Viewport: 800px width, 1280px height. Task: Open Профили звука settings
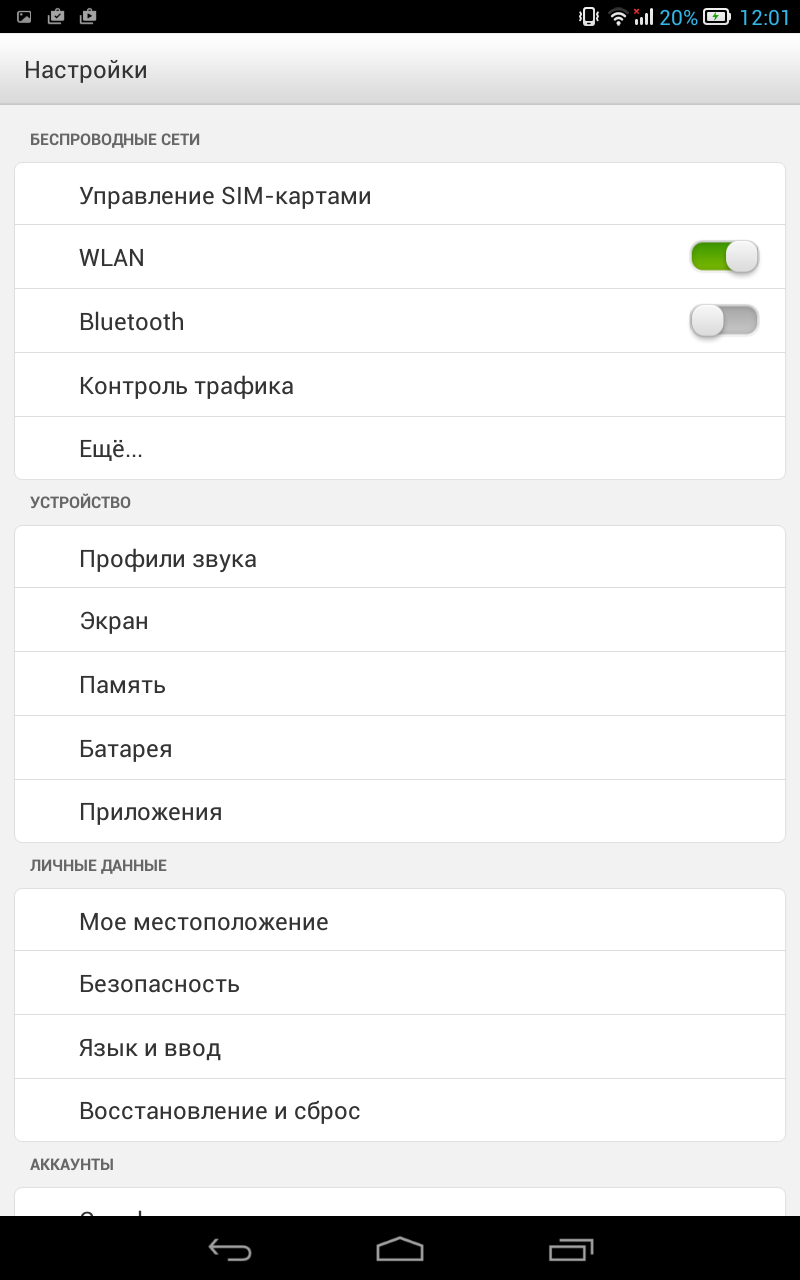(x=400, y=558)
